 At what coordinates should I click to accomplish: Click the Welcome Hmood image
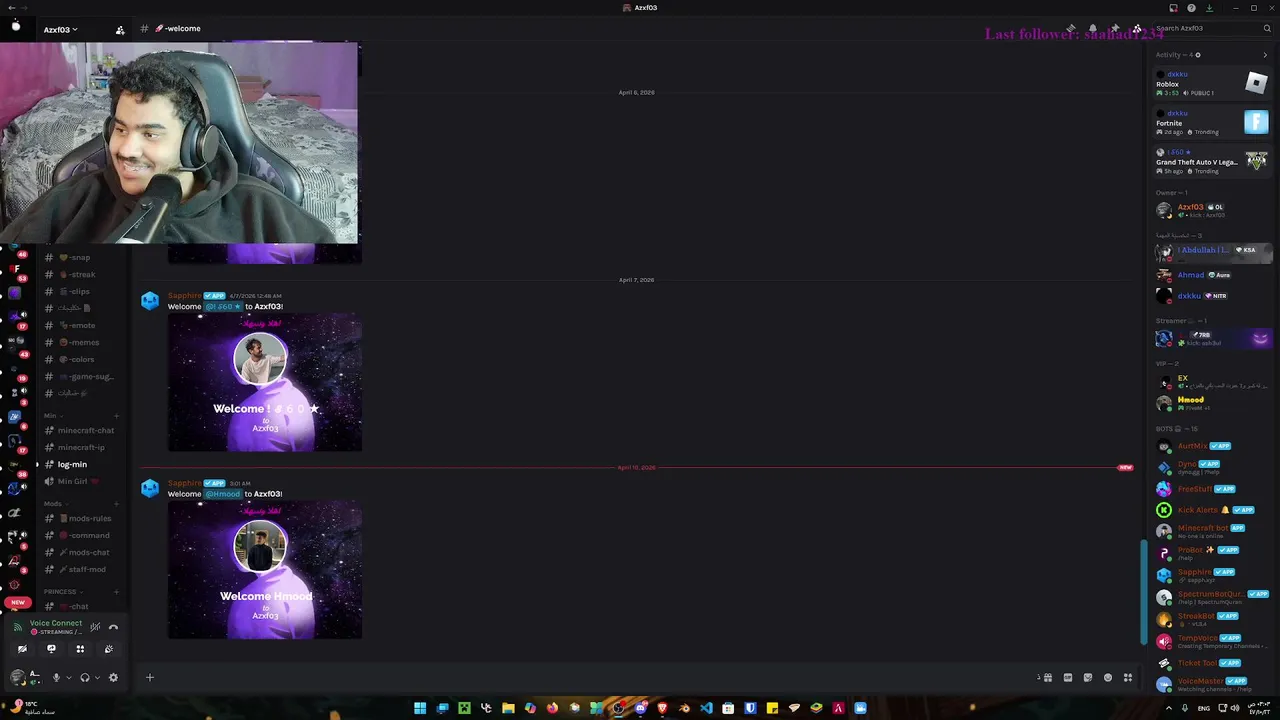pos(265,570)
